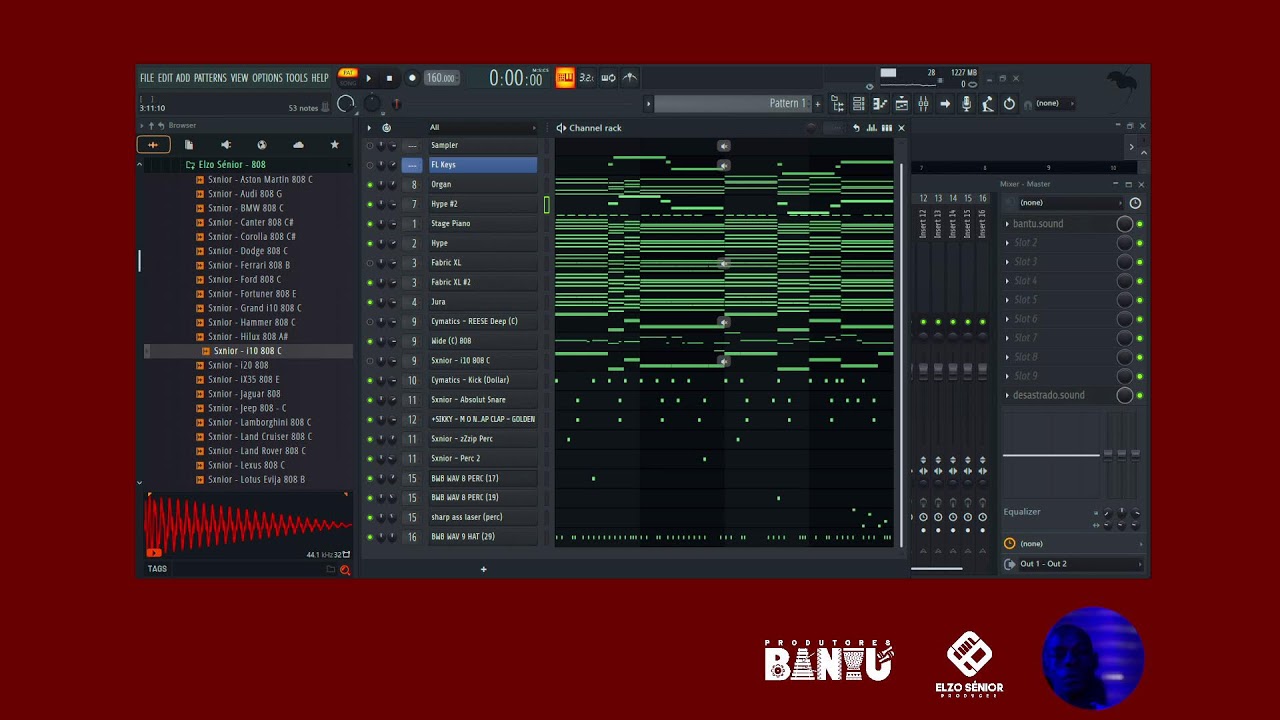This screenshot has height=720, width=1280.
Task: Click the browser speaker sounds icon
Action: click(225, 145)
